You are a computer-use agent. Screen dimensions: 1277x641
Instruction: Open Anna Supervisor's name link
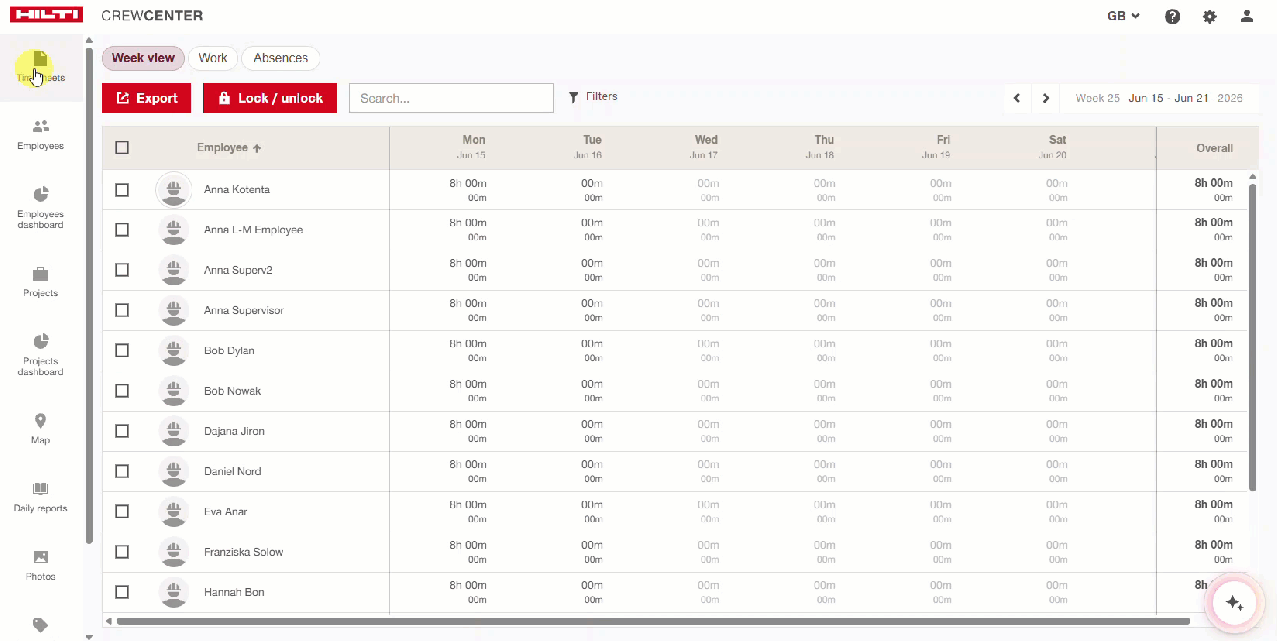click(x=244, y=310)
